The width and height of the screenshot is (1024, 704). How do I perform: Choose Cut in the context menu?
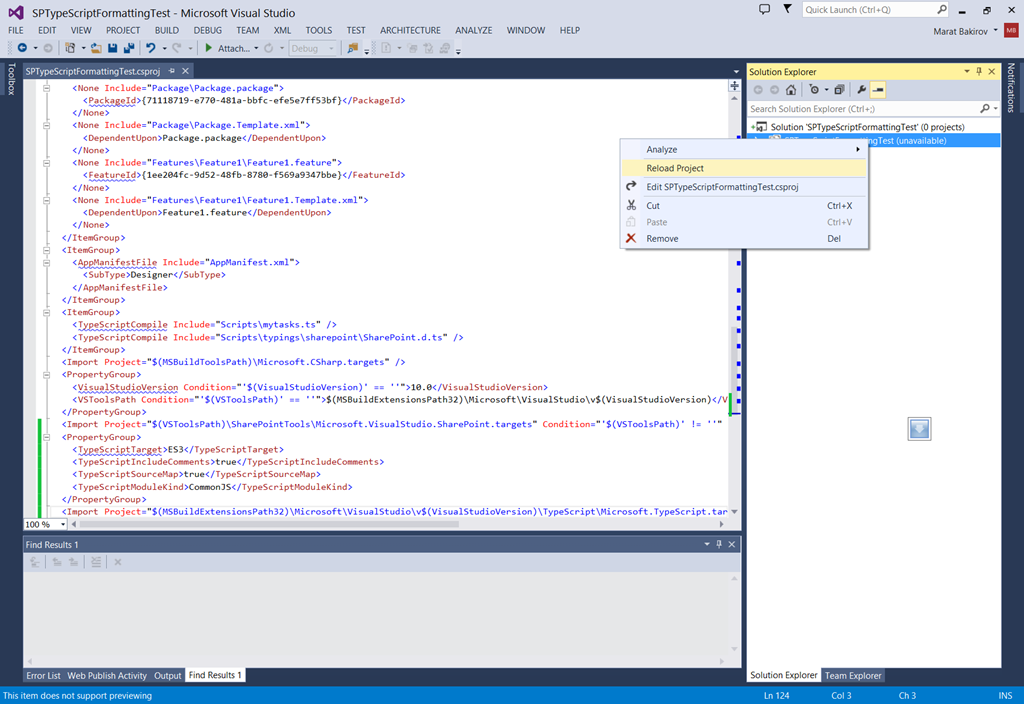pyautogui.click(x=744, y=205)
